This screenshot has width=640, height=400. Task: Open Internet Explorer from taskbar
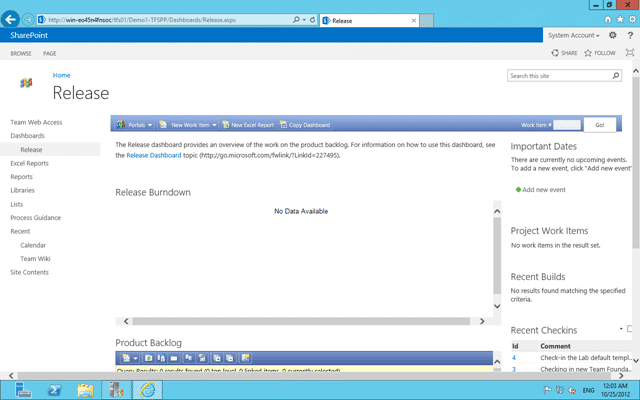tap(147, 390)
